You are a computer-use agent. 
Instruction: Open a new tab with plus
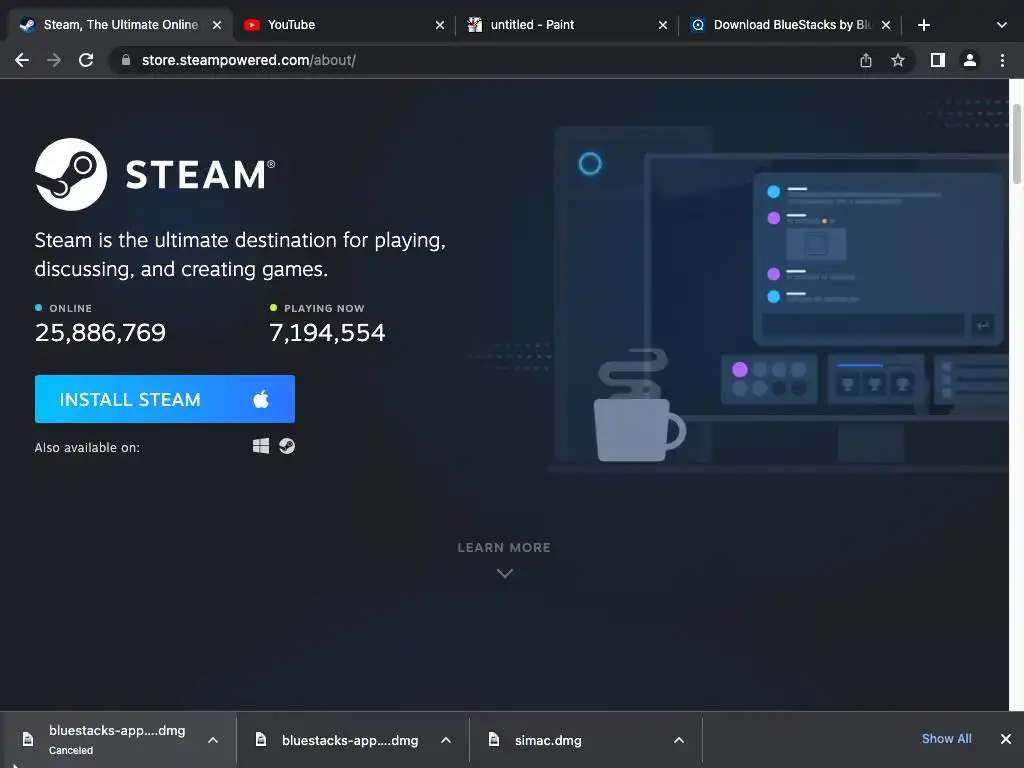point(923,25)
